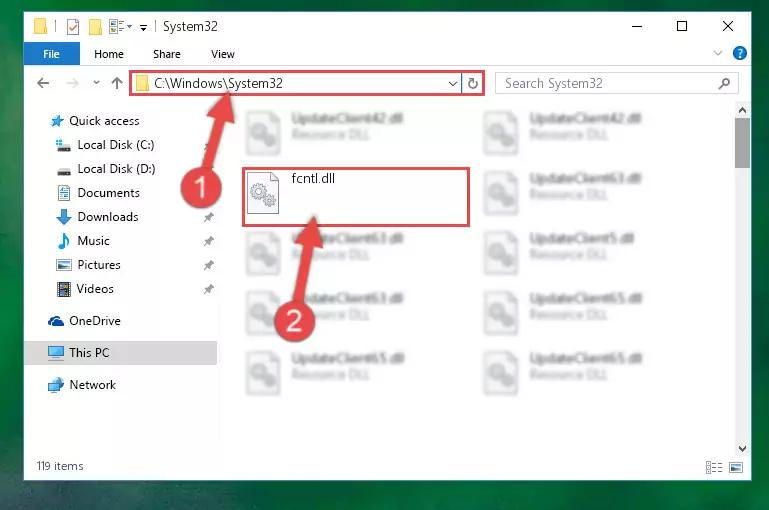Click the vertical scrollbar thumb
Viewport: 769px width, 510px height.
[x=743, y=143]
